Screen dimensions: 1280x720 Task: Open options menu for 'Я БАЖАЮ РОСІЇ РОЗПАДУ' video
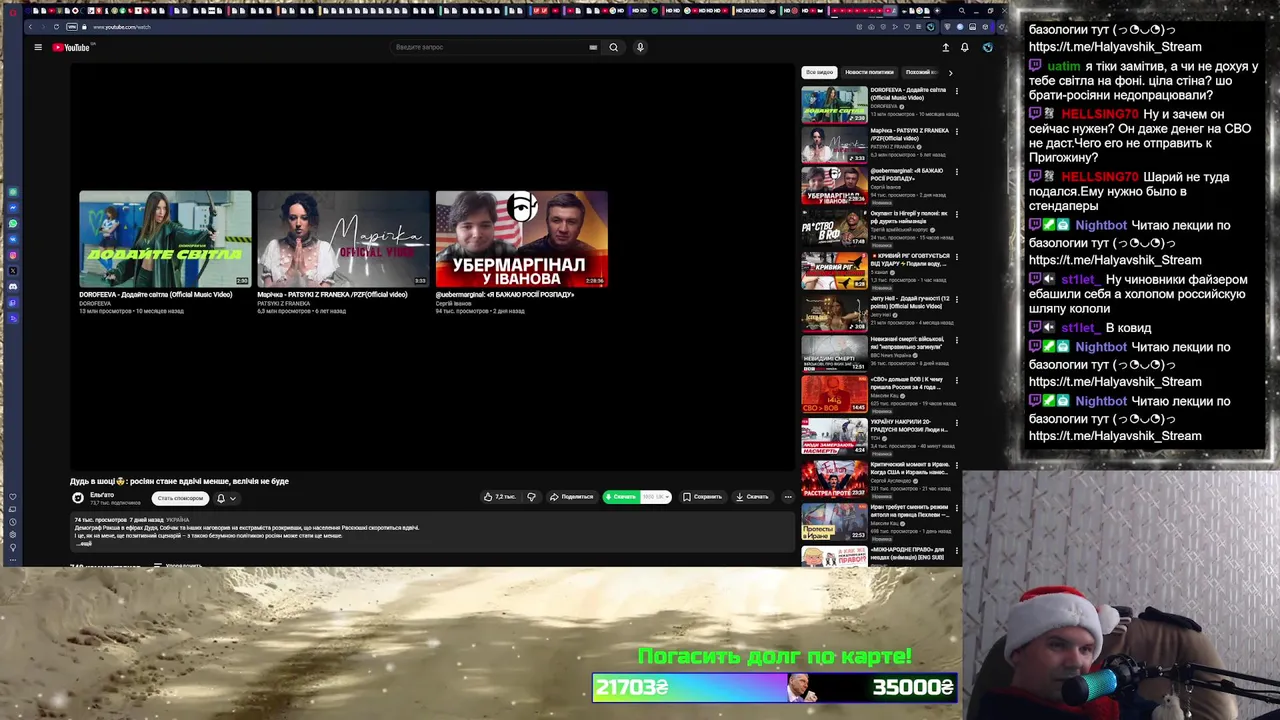pyautogui.click(x=957, y=172)
